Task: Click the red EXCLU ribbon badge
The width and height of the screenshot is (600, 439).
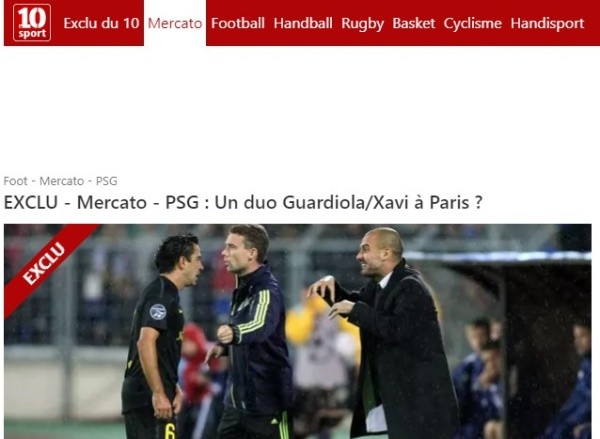Action: [44, 264]
